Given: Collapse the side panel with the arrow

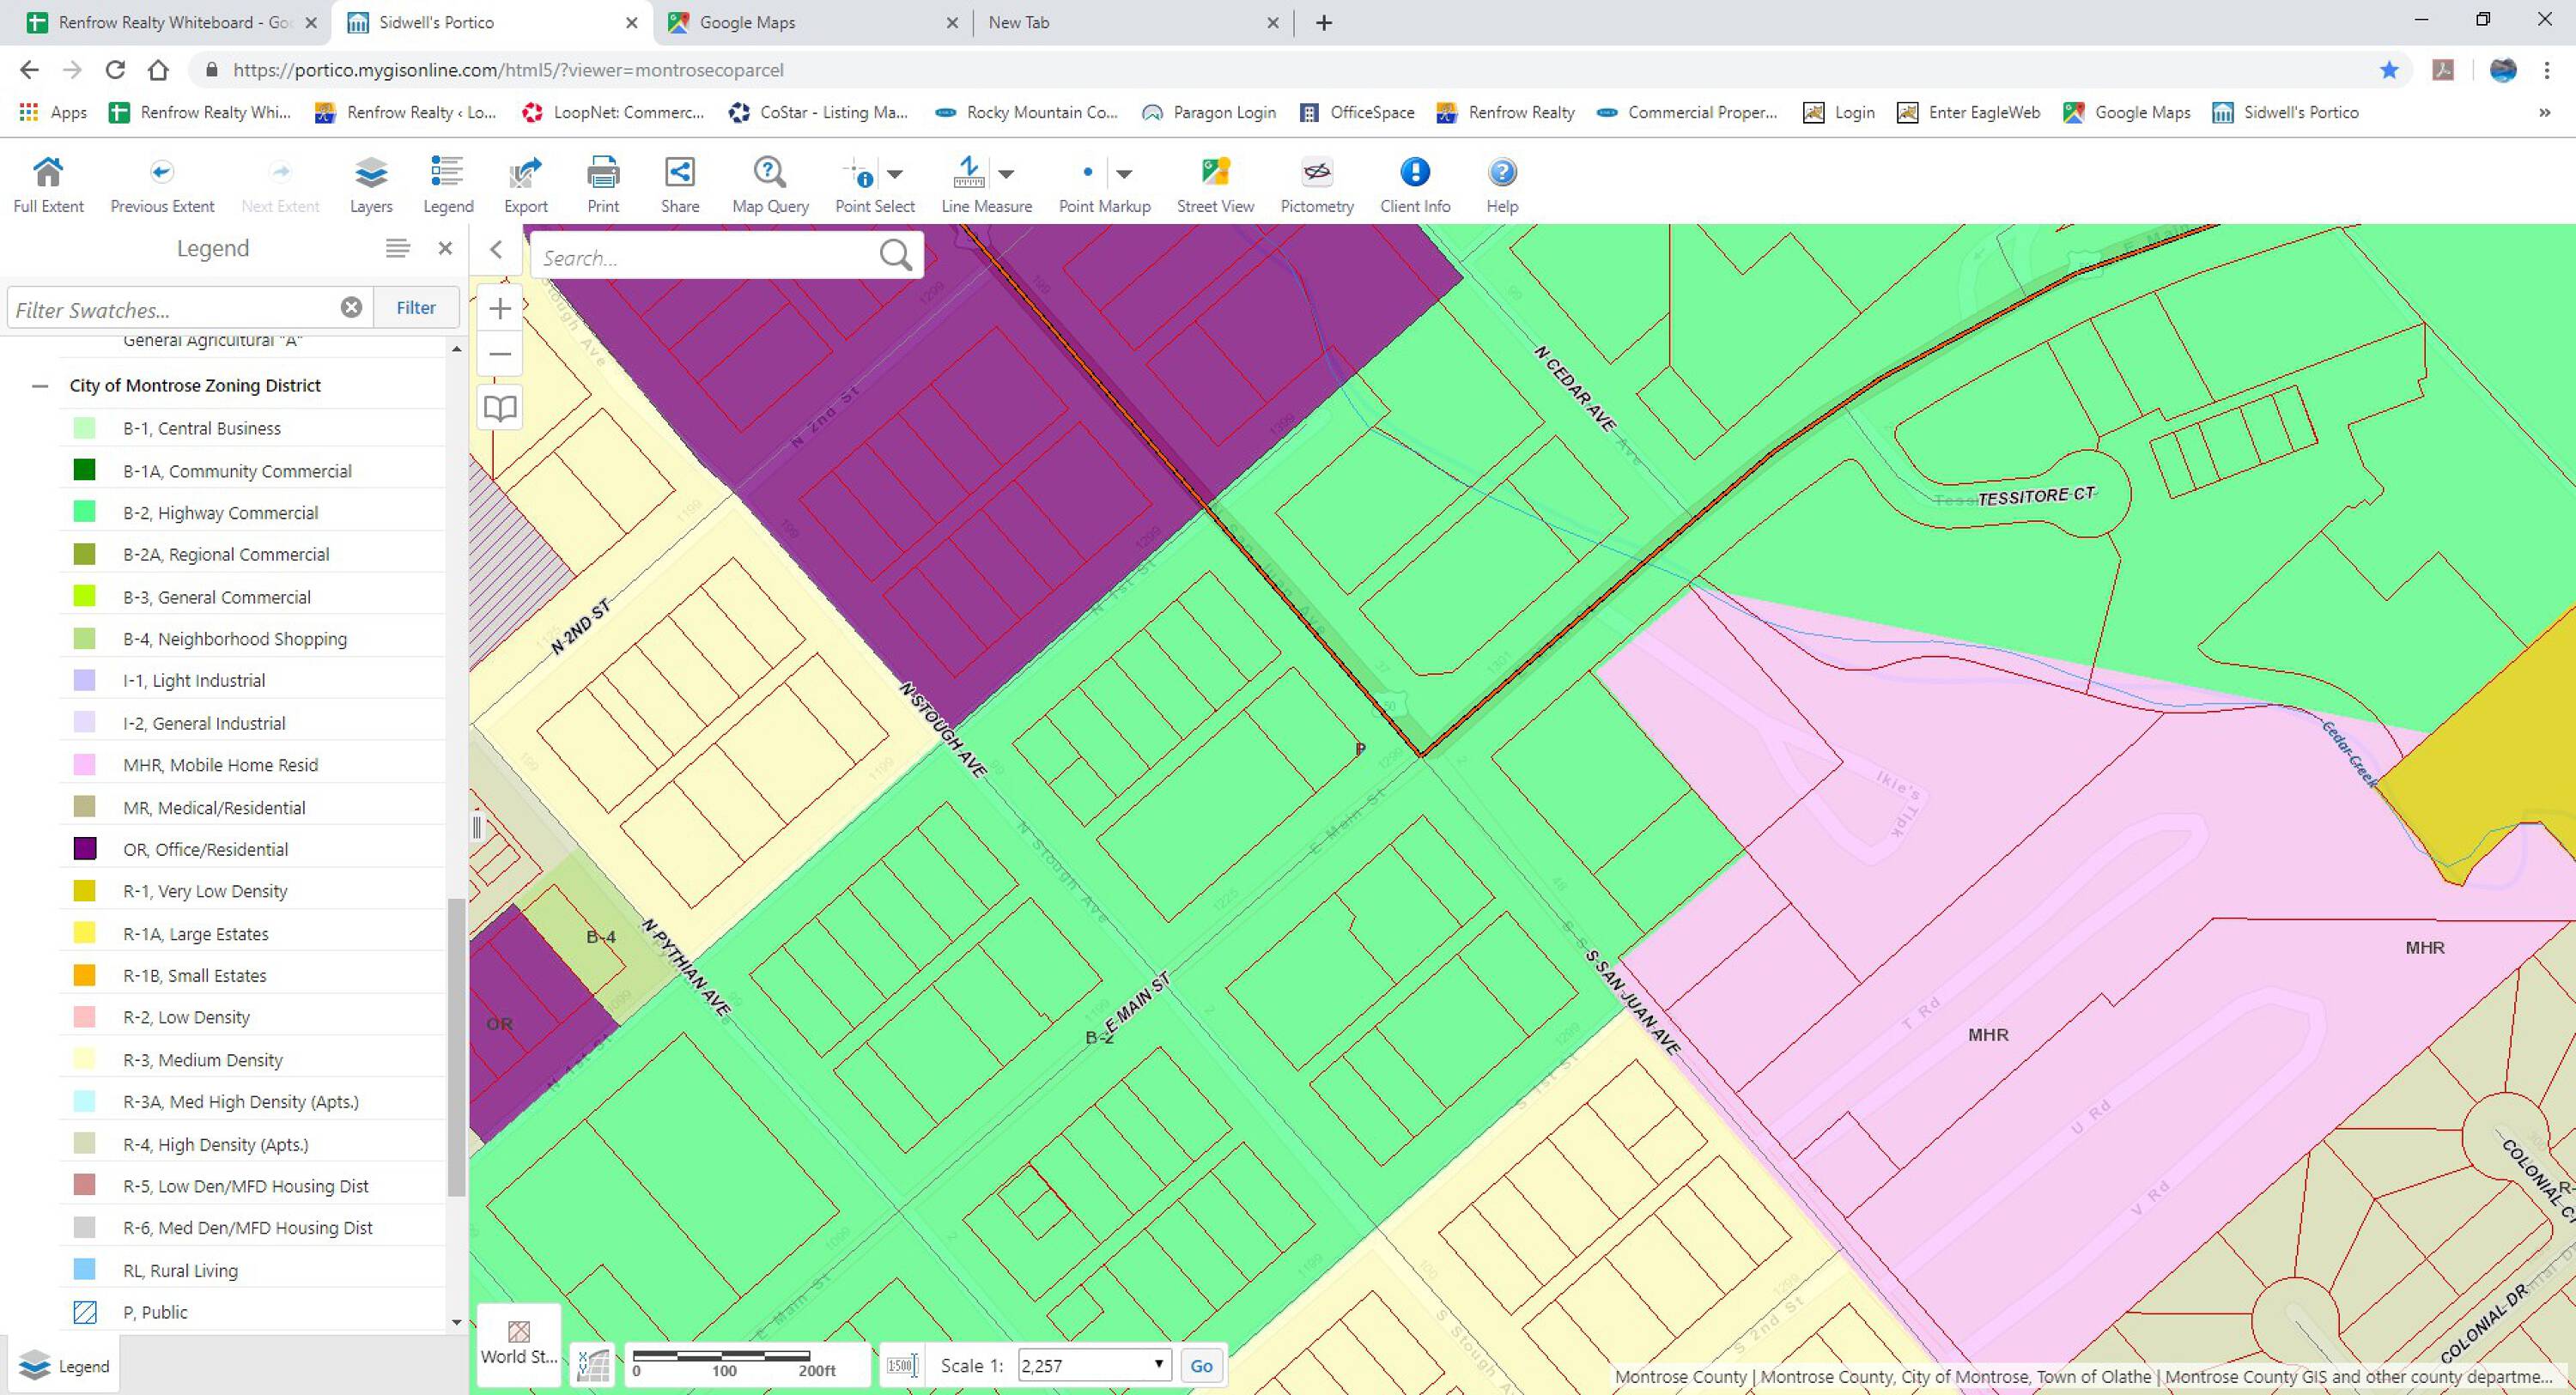Looking at the screenshot, I should point(496,250).
